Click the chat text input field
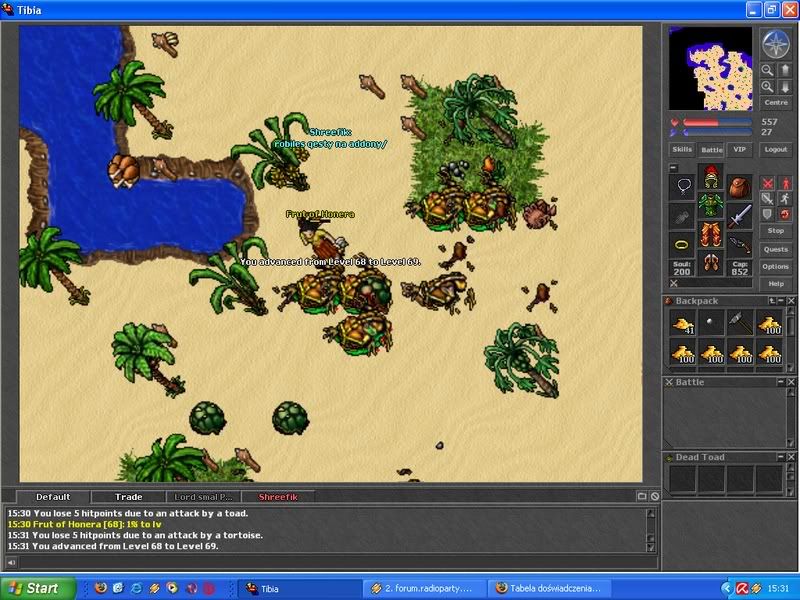800x600 pixels. pyautogui.click(x=338, y=562)
